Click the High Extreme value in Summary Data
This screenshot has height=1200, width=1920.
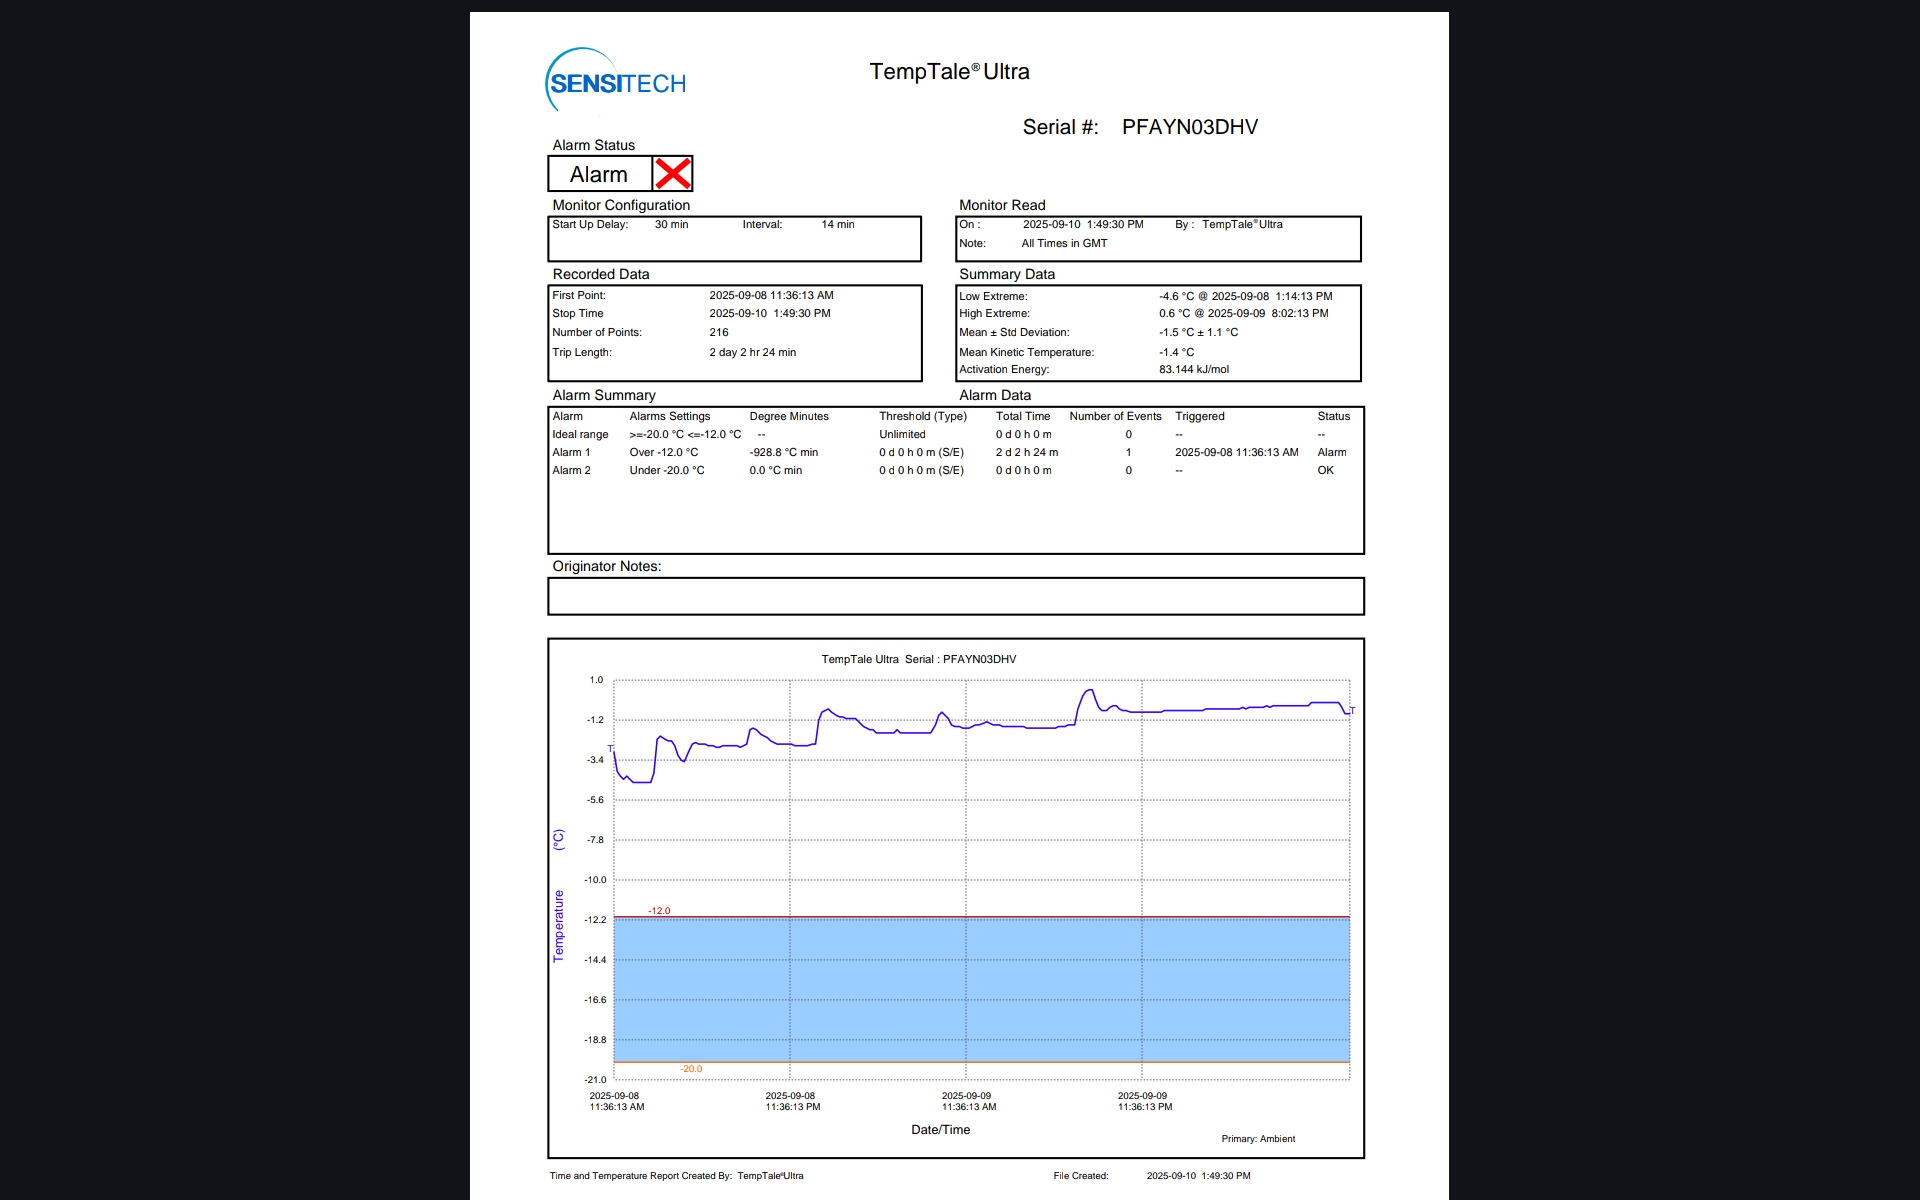1243,314
